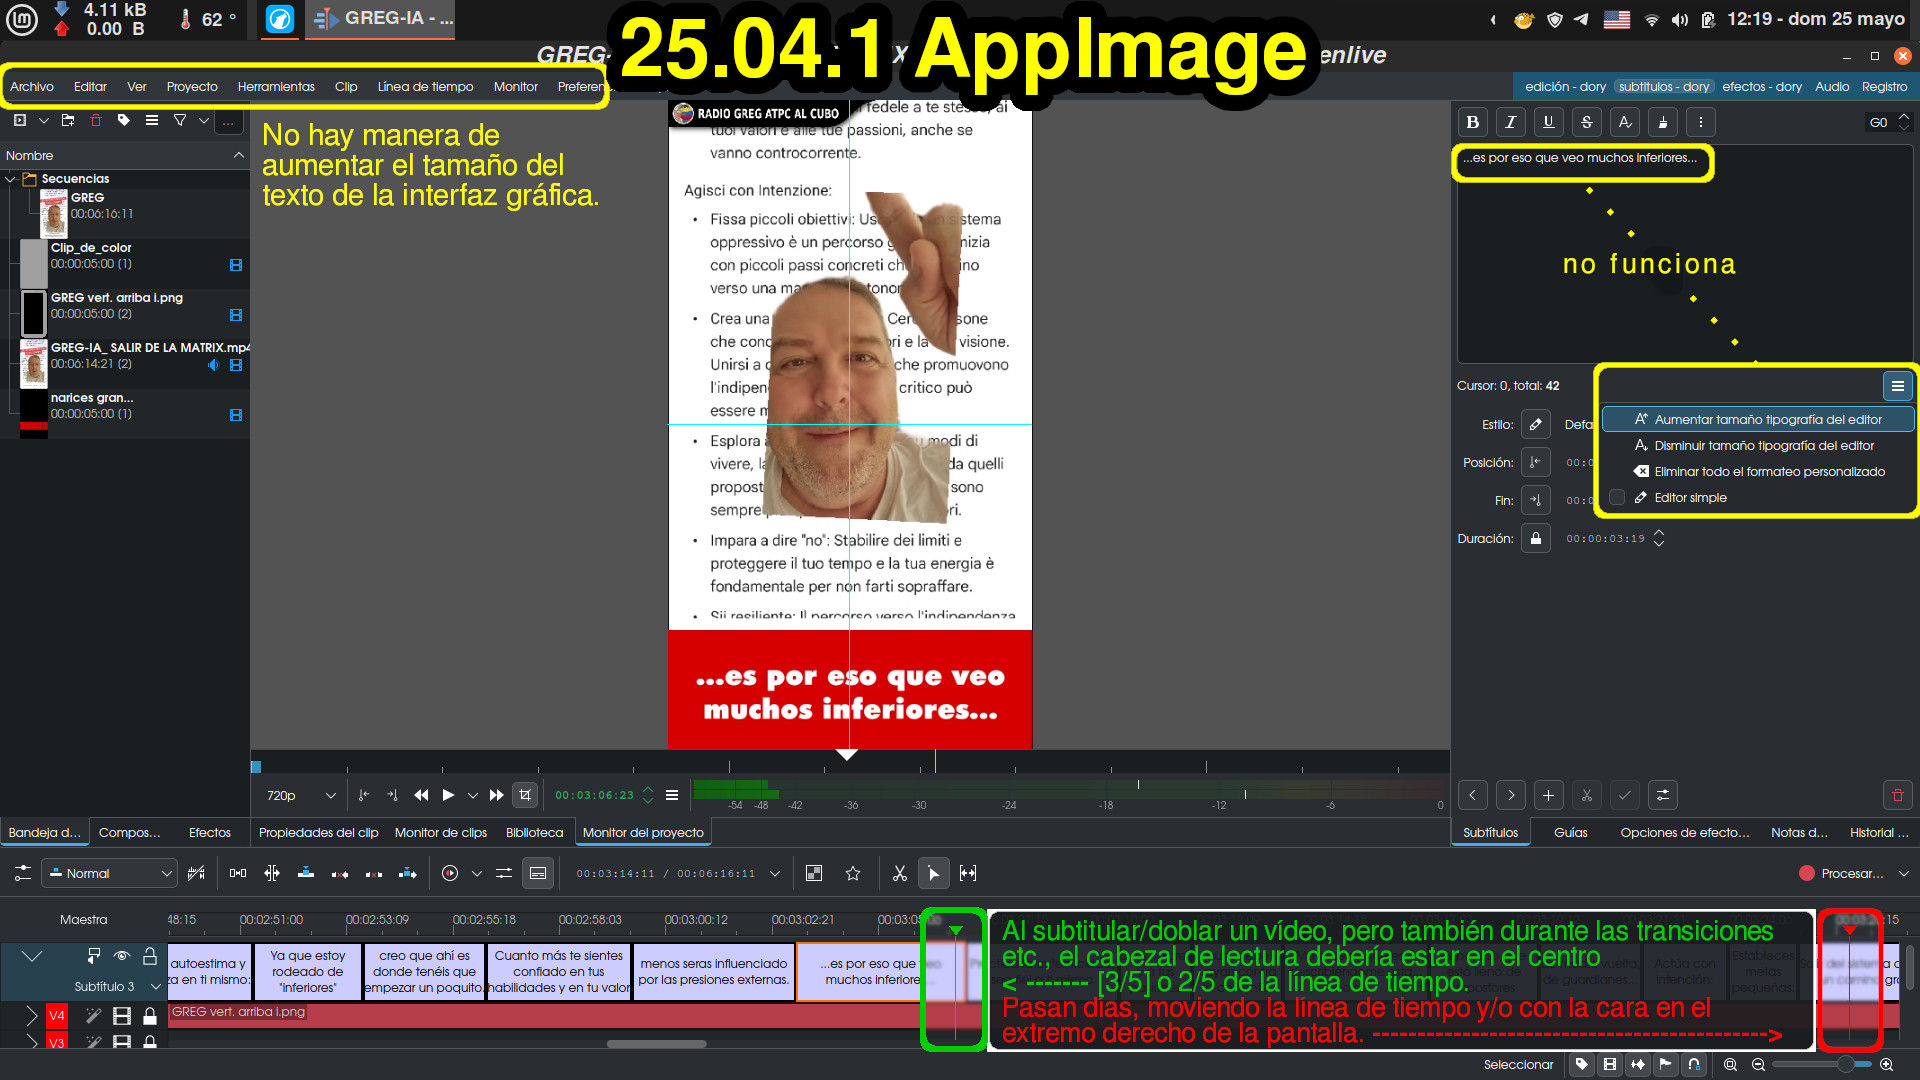
Task: Open the Efectos tab
Action: [x=209, y=832]
